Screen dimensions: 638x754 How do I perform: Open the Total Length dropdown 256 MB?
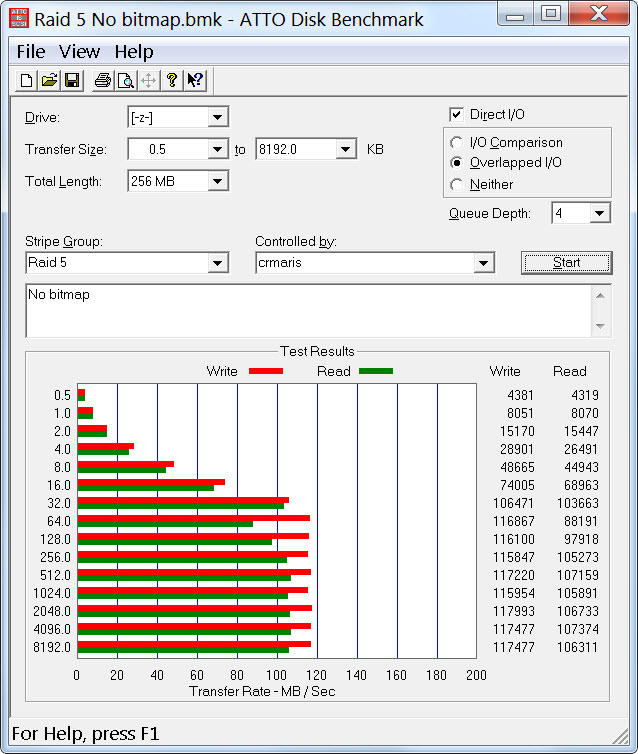click(217, 181)
